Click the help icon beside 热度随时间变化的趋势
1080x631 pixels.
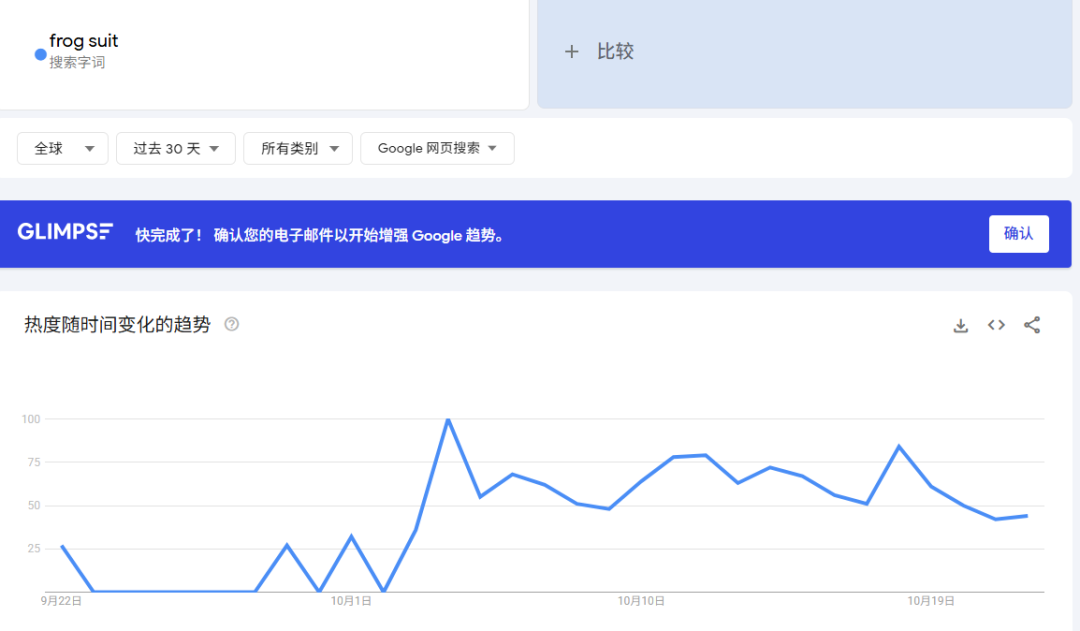(232, 325)
